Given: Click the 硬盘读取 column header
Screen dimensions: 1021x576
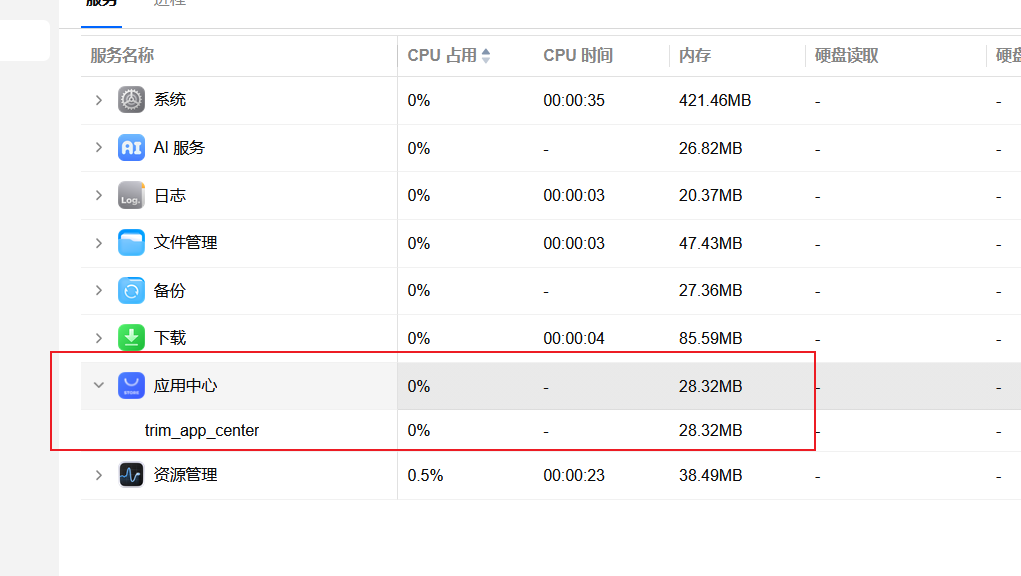Looking at the screenshot, I should point(846,56).
